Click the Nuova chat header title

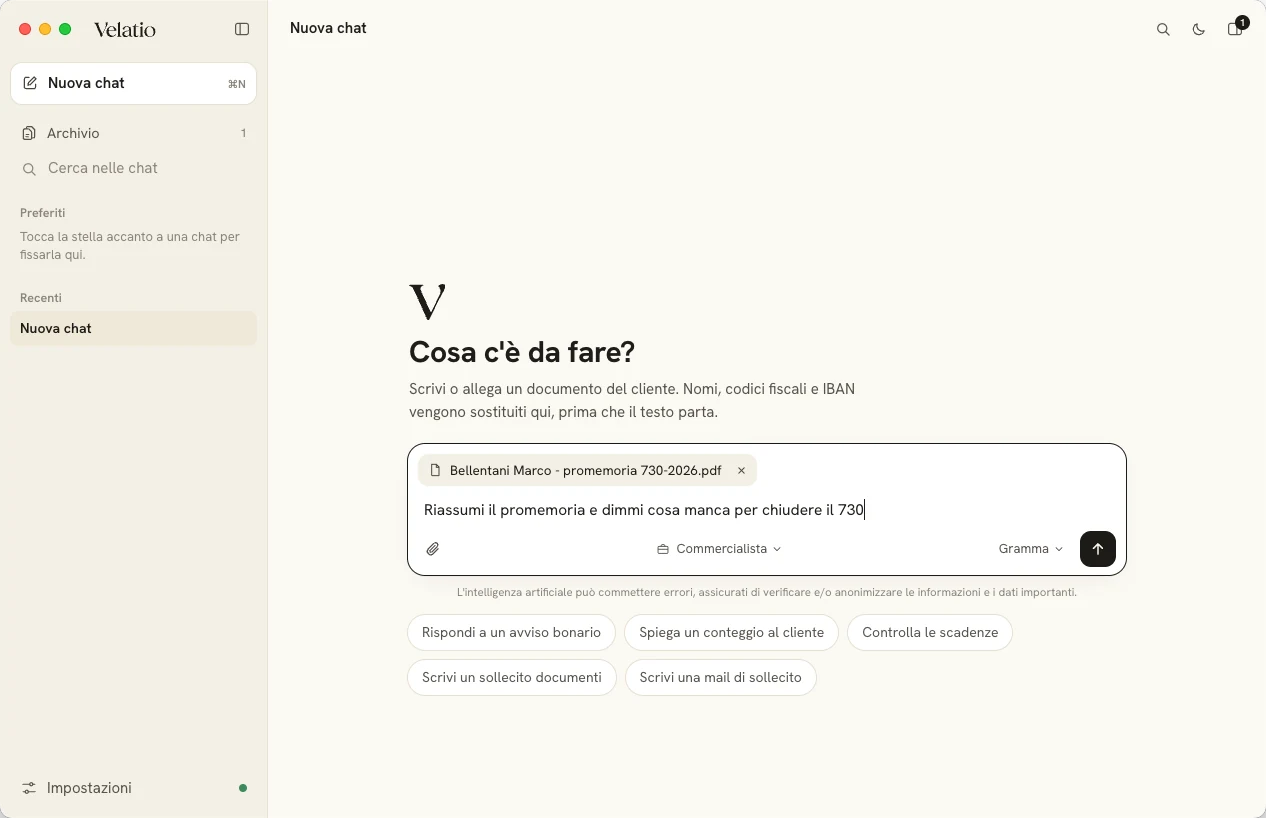tap(328, 28)
